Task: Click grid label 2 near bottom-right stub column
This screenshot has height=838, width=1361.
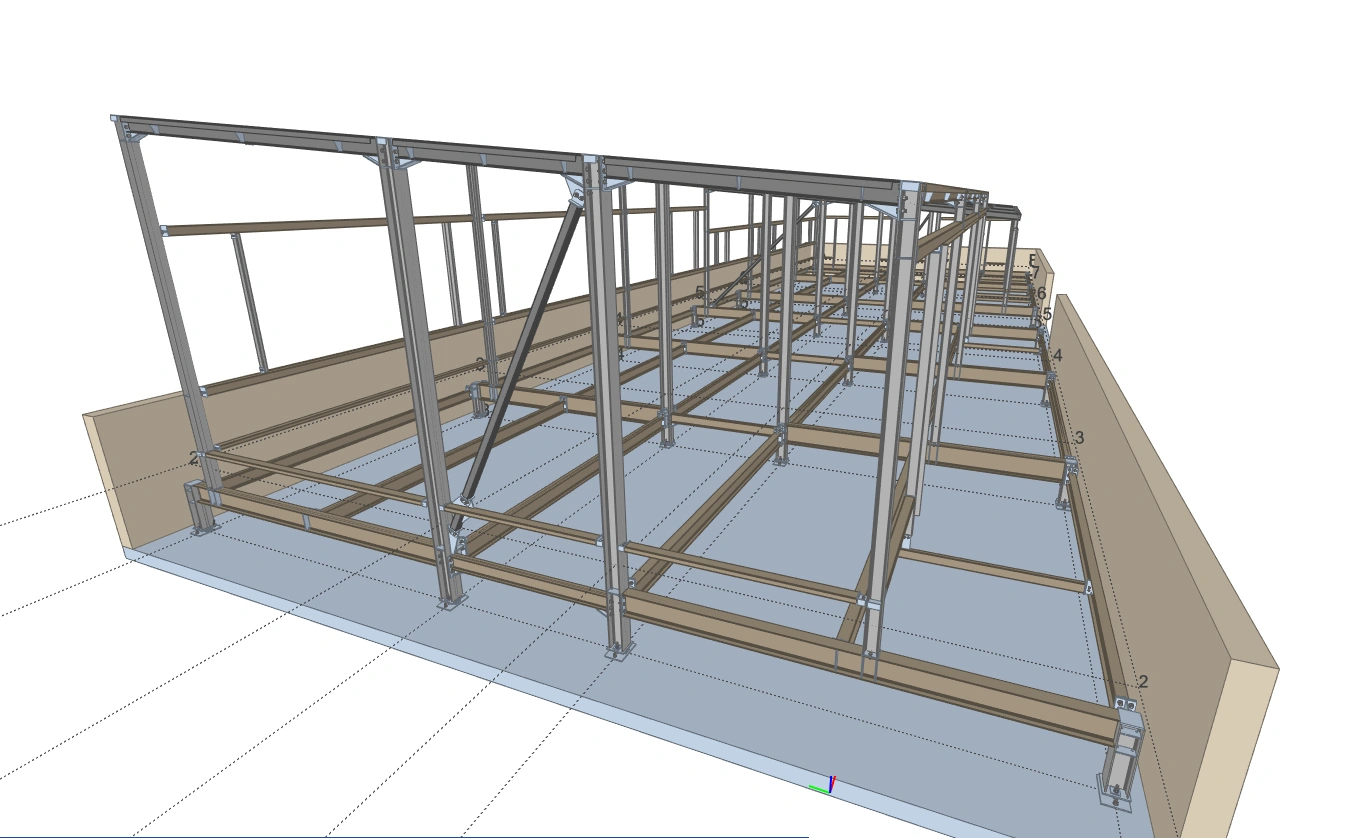Action: (1143, 682)
